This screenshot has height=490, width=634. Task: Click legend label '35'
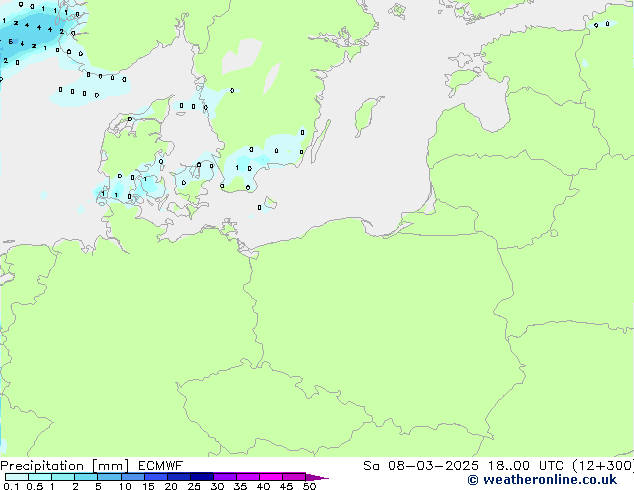[x=240, y=486]
